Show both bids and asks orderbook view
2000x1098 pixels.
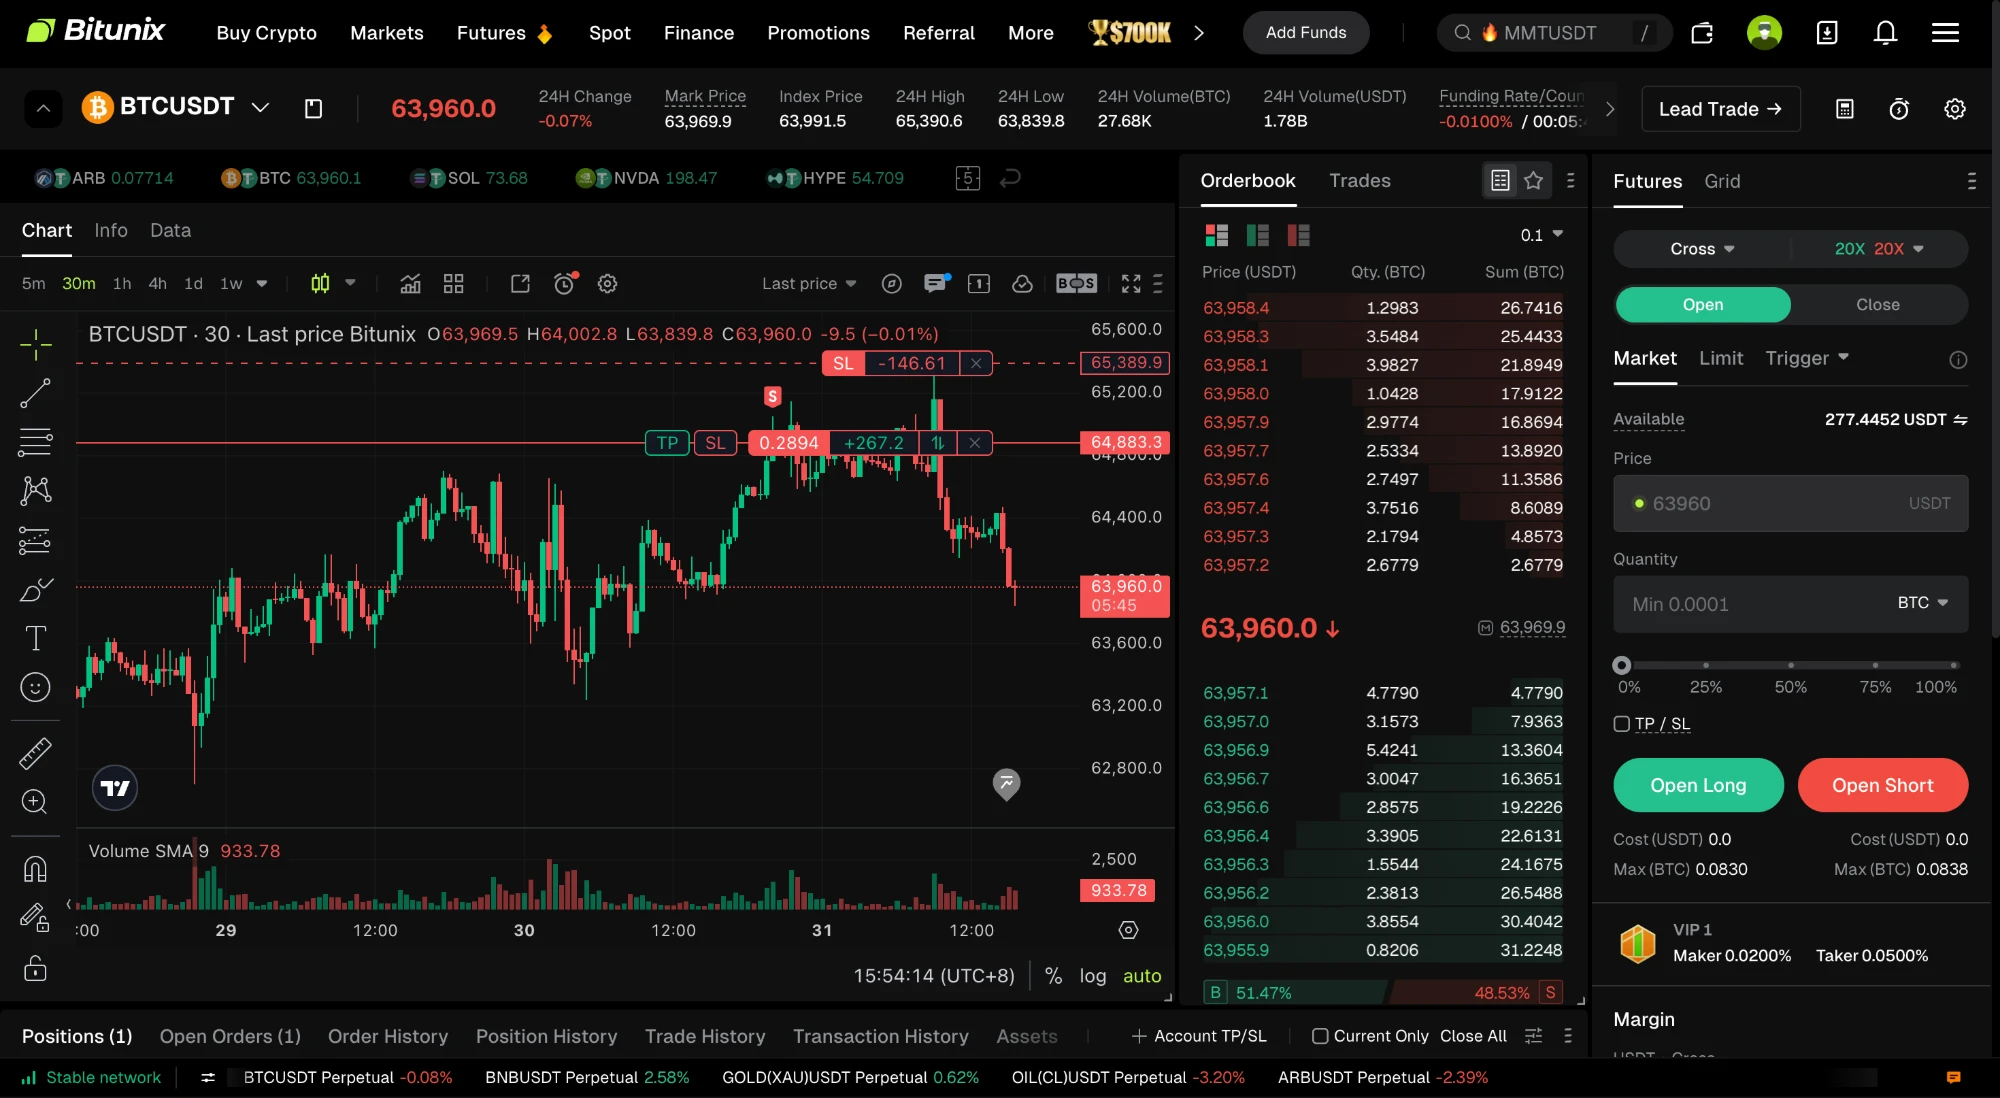tap(1217, 235)
